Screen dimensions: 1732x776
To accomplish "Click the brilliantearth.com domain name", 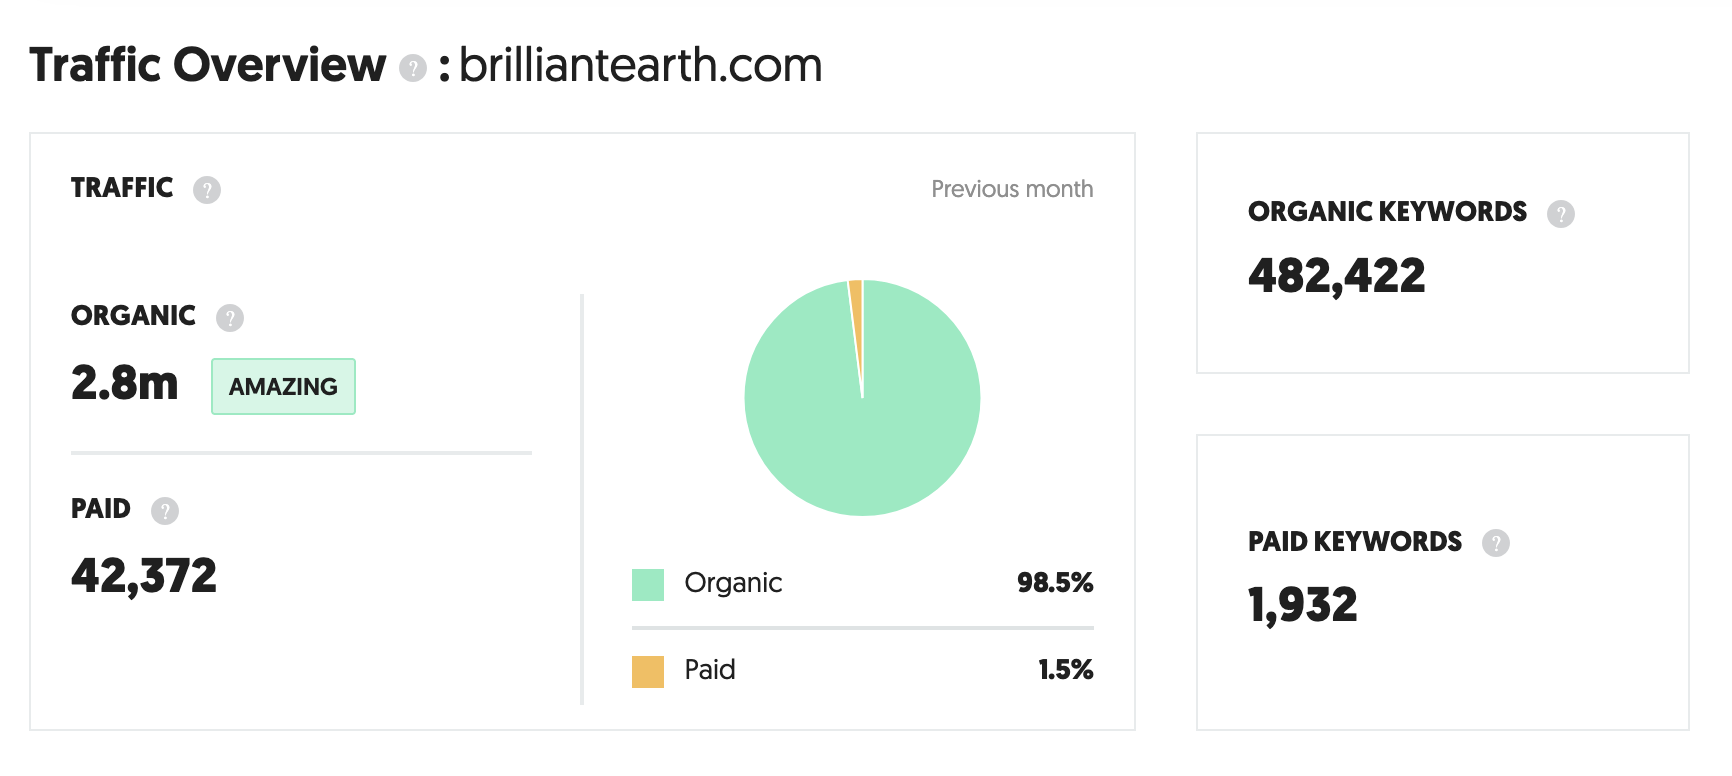I will tap(640, 66).
